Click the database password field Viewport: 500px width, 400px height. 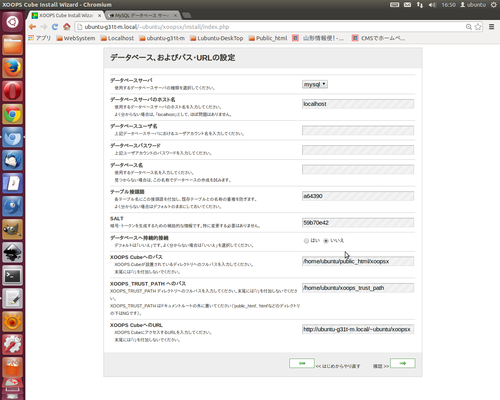click(358, 150)
